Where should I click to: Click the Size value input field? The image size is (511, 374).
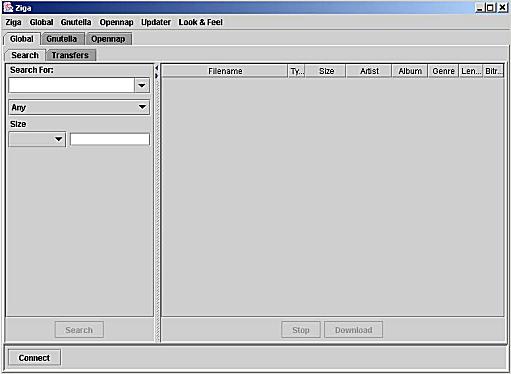pos(110,139)
